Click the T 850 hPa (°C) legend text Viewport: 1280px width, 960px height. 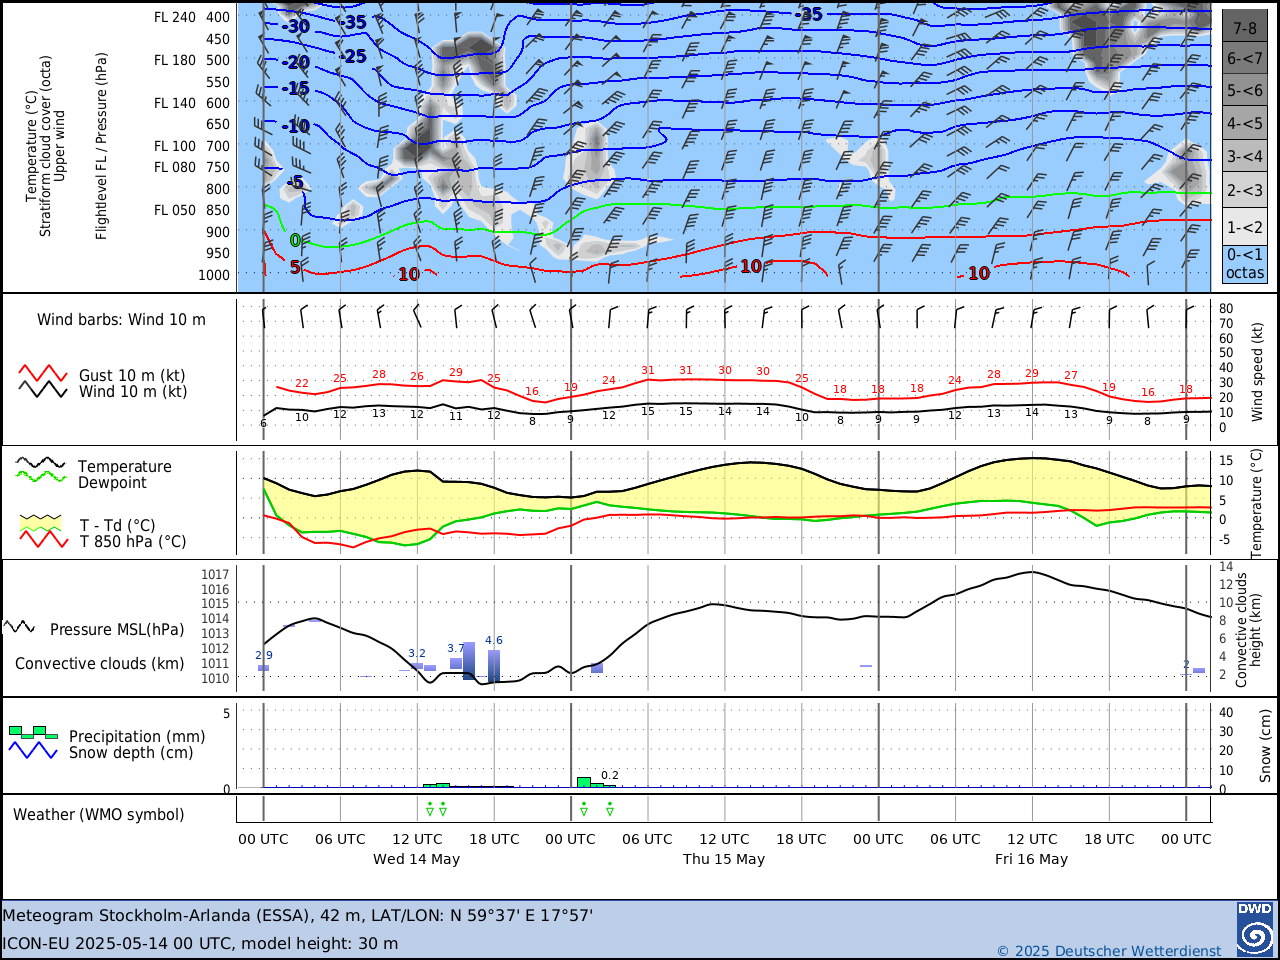pos(133,541)
